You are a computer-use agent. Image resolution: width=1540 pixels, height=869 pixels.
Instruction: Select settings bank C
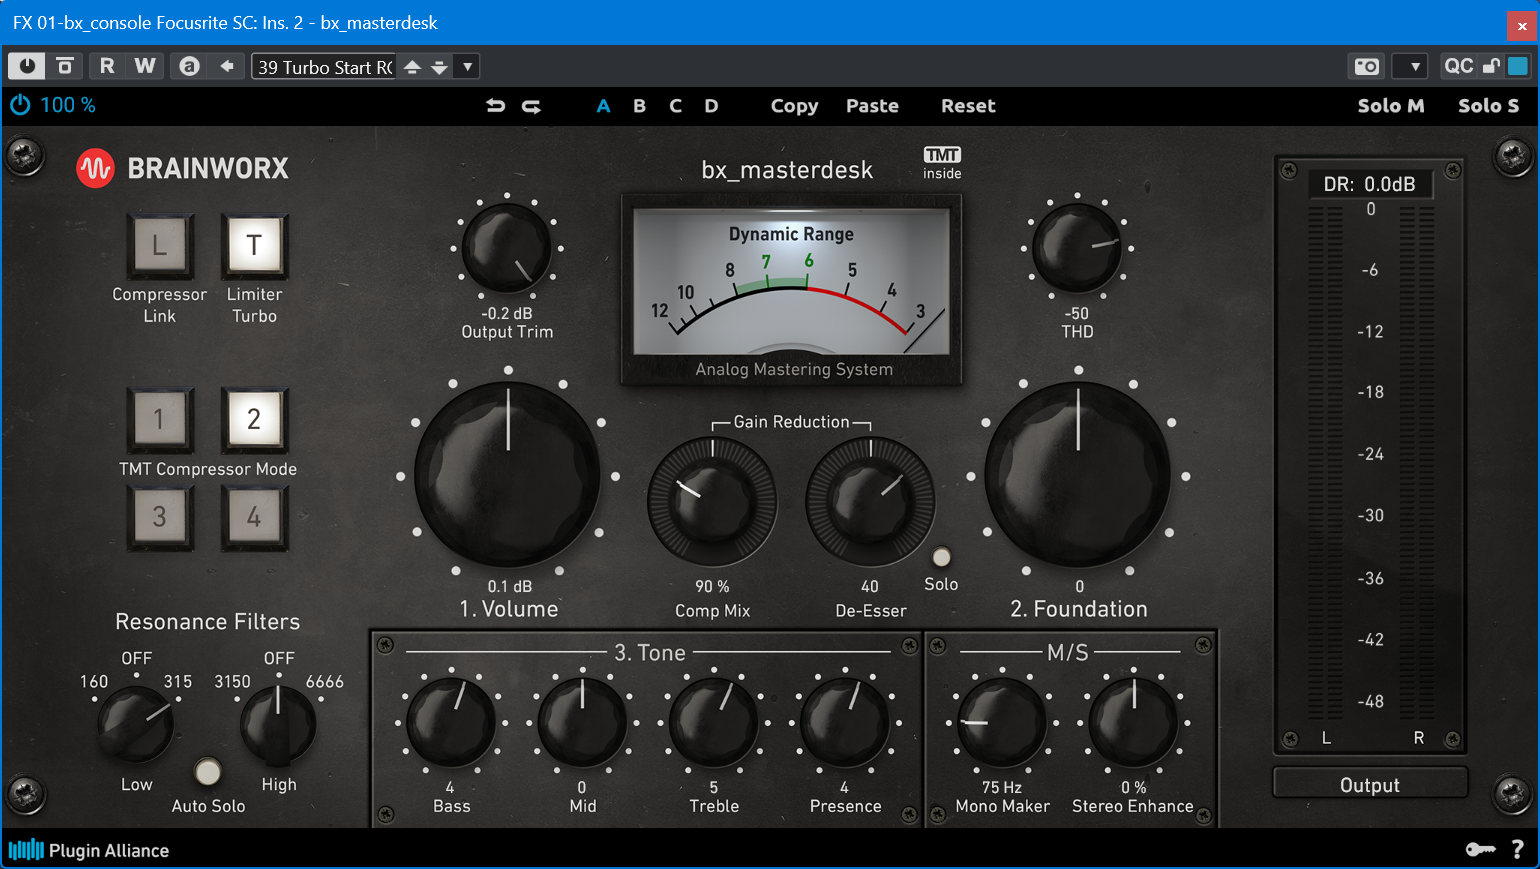pos(676,105)
